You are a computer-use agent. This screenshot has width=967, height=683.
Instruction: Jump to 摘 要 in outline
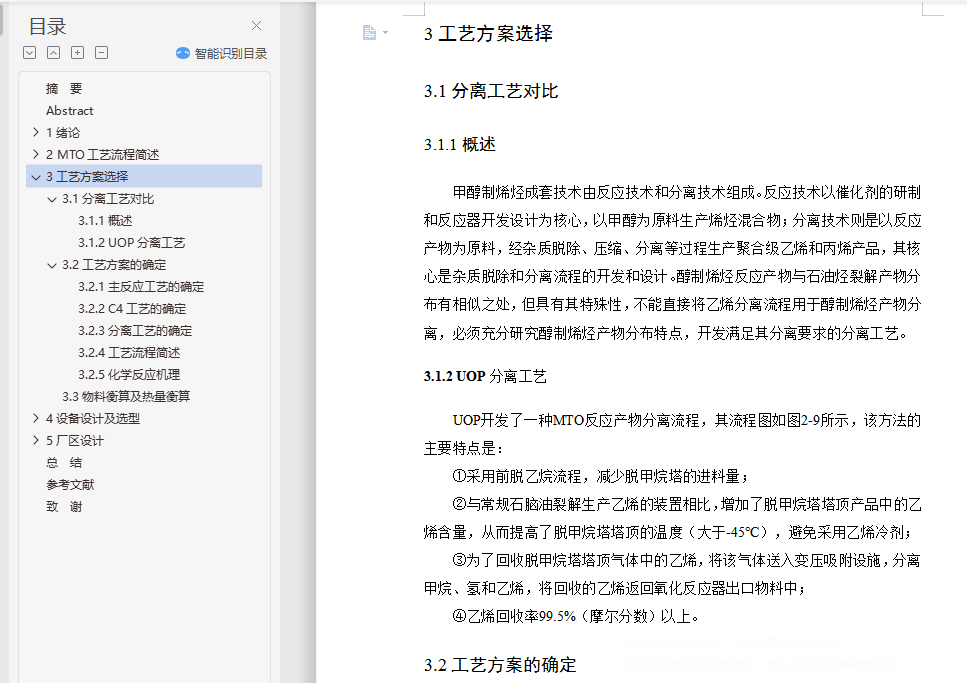64,89
